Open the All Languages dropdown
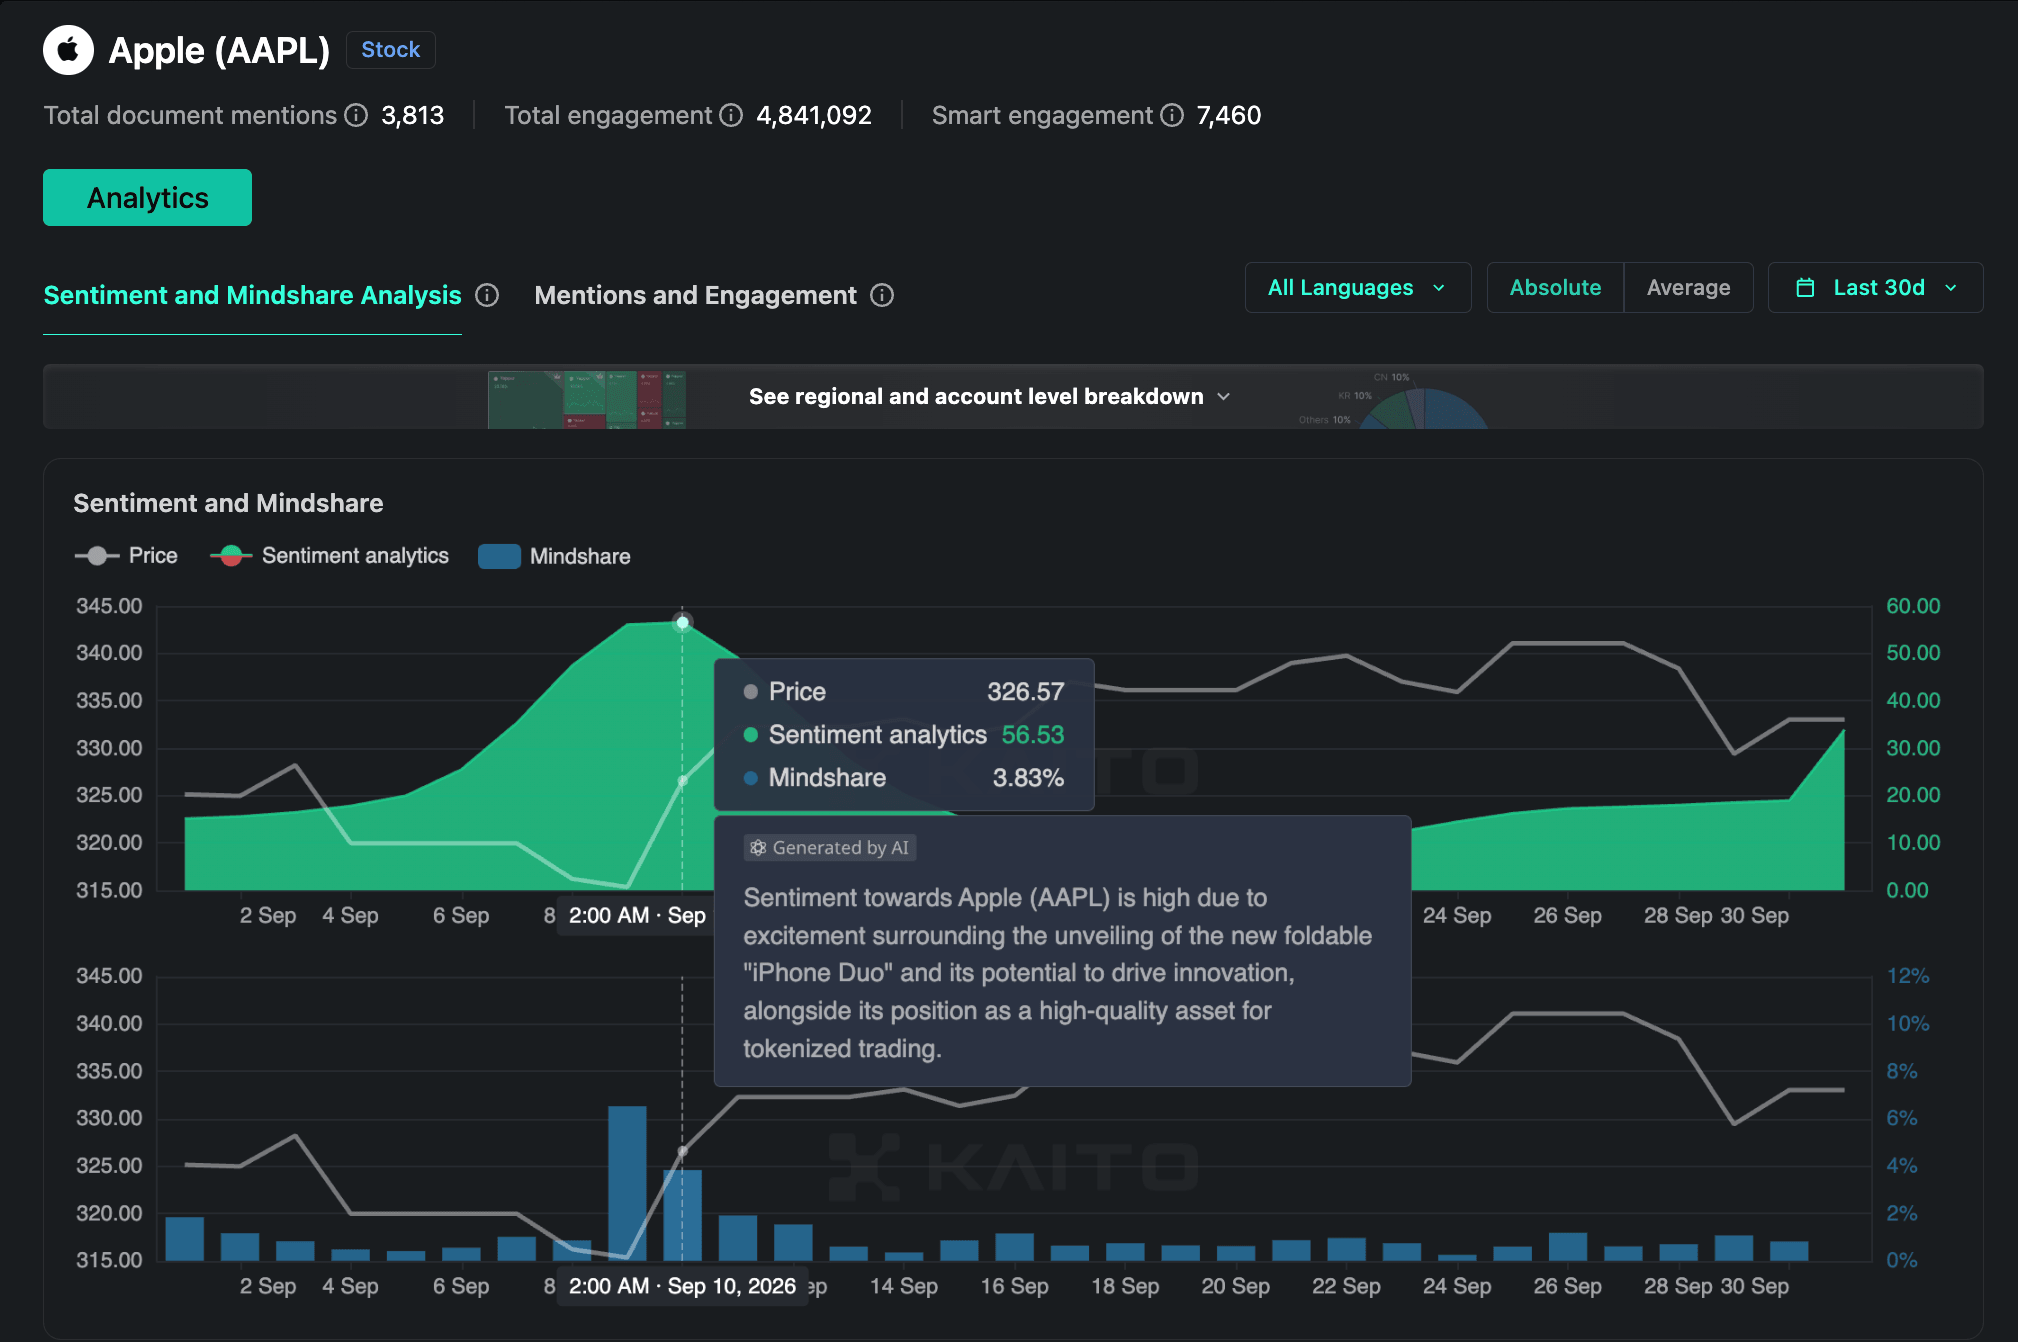This screenshot has width=2018, height=1342. [1357, 288]
